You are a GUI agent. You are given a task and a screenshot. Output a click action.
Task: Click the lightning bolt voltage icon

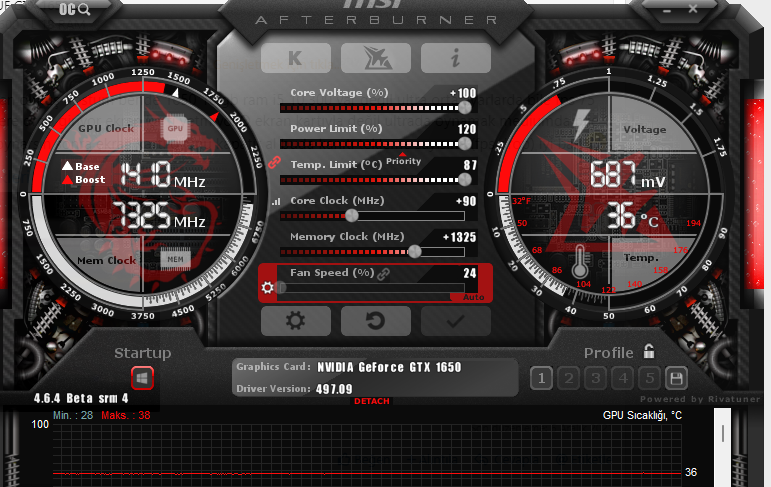pyautogui.click(x=582, y=124)
